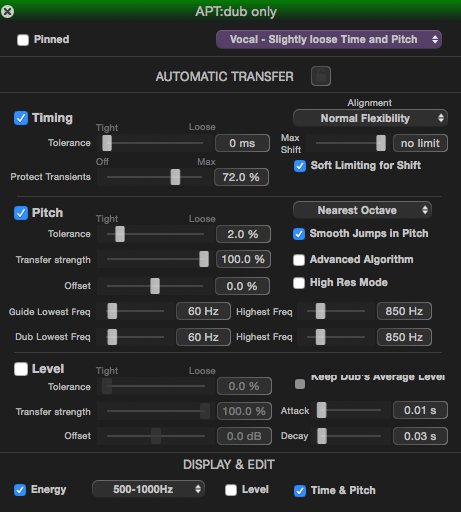Click the Pitch Offset slider handle
This screenshot has width=461, height=512.
(155, 286)
